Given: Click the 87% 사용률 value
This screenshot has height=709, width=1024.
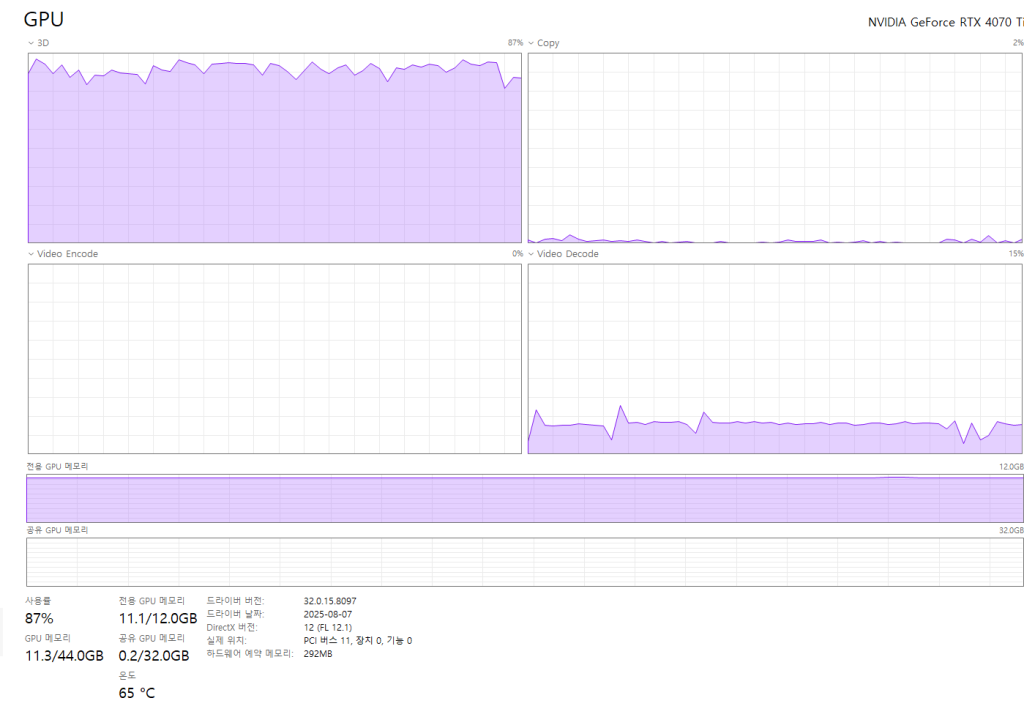Looking at the screenshot, I should click(x=39, y=618).
